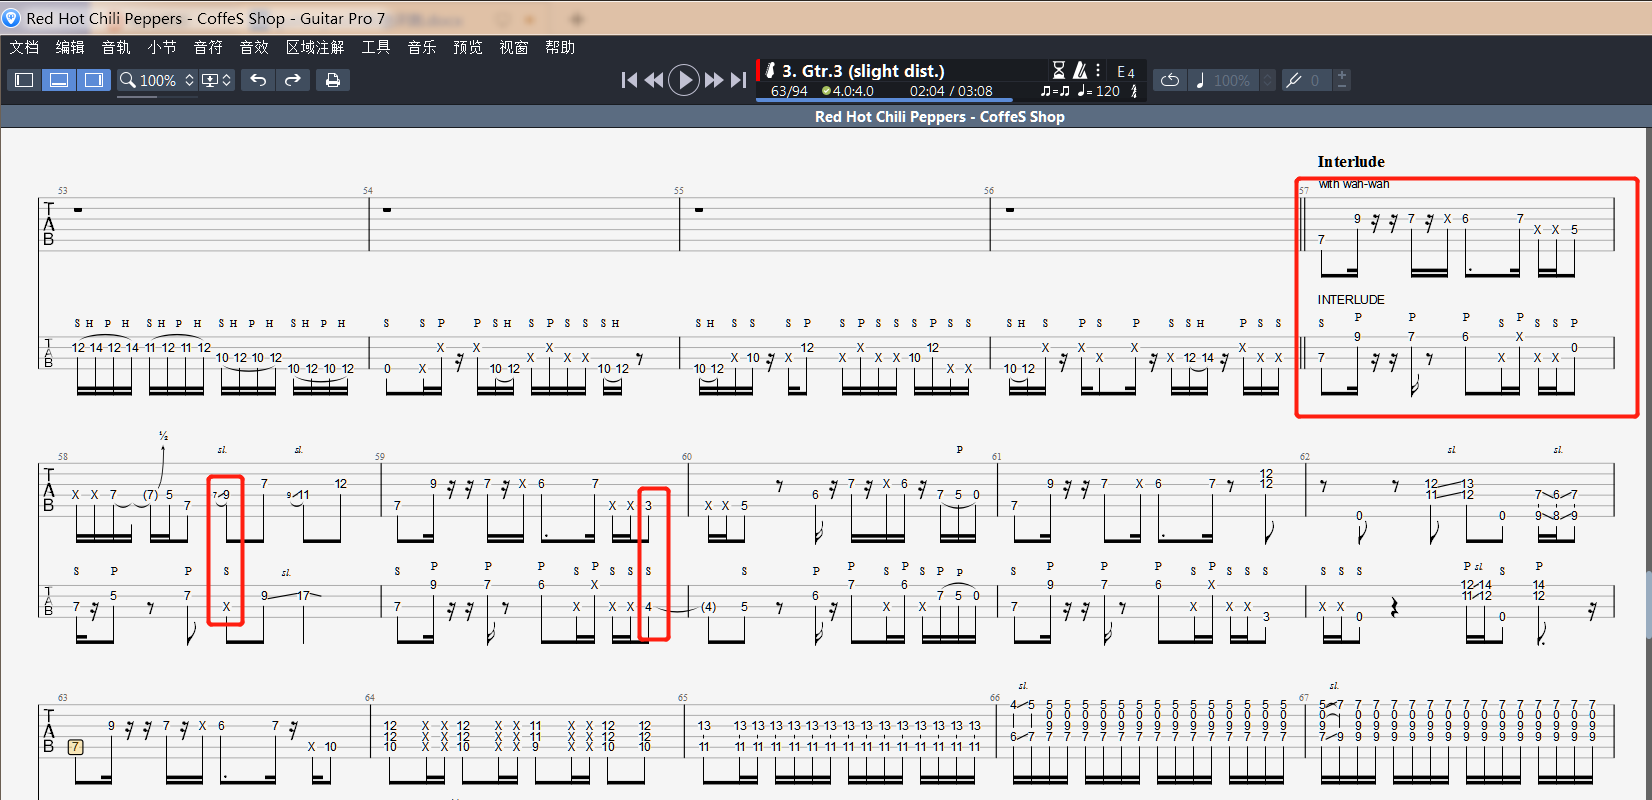The image size is (1652, 800).
Task: Open the 工具 (Tools) menu
Action: 376,47
